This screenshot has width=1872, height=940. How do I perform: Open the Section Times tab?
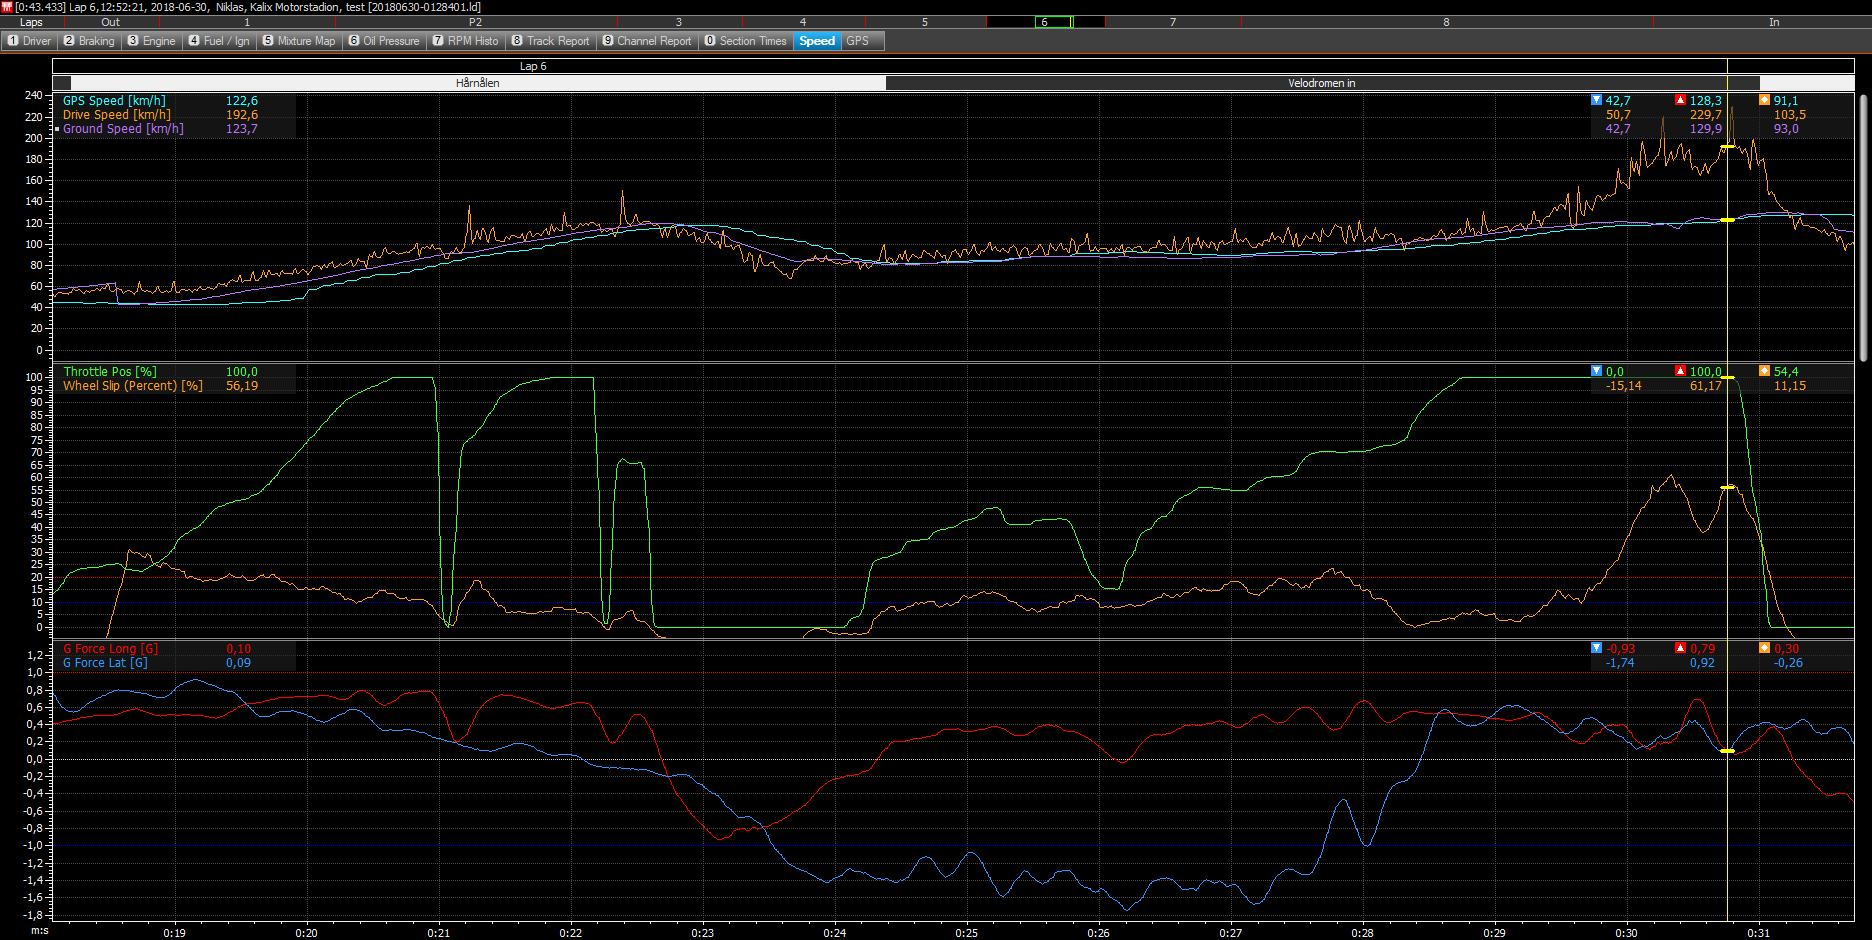click(x=745, y=41)
